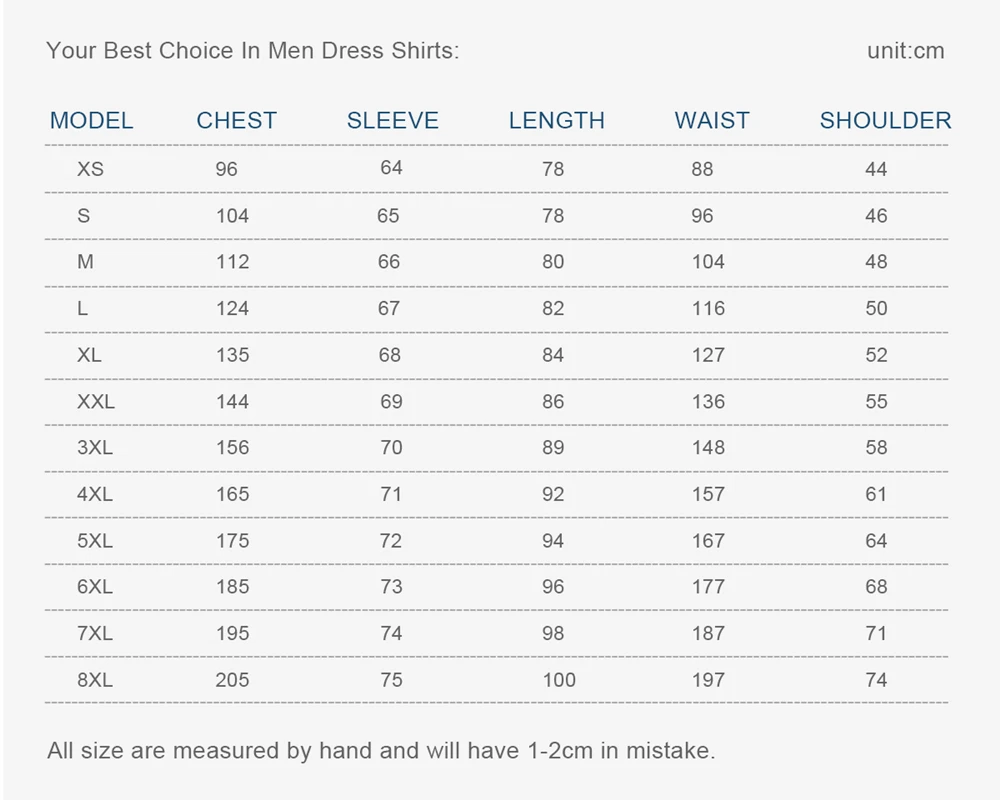
Task: Click the measurement disclaimer text at bottom
Action: coord(381,751)
